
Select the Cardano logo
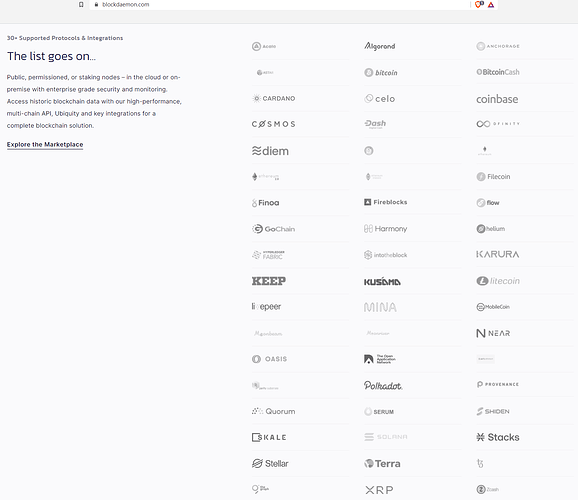tap(274, 98)
